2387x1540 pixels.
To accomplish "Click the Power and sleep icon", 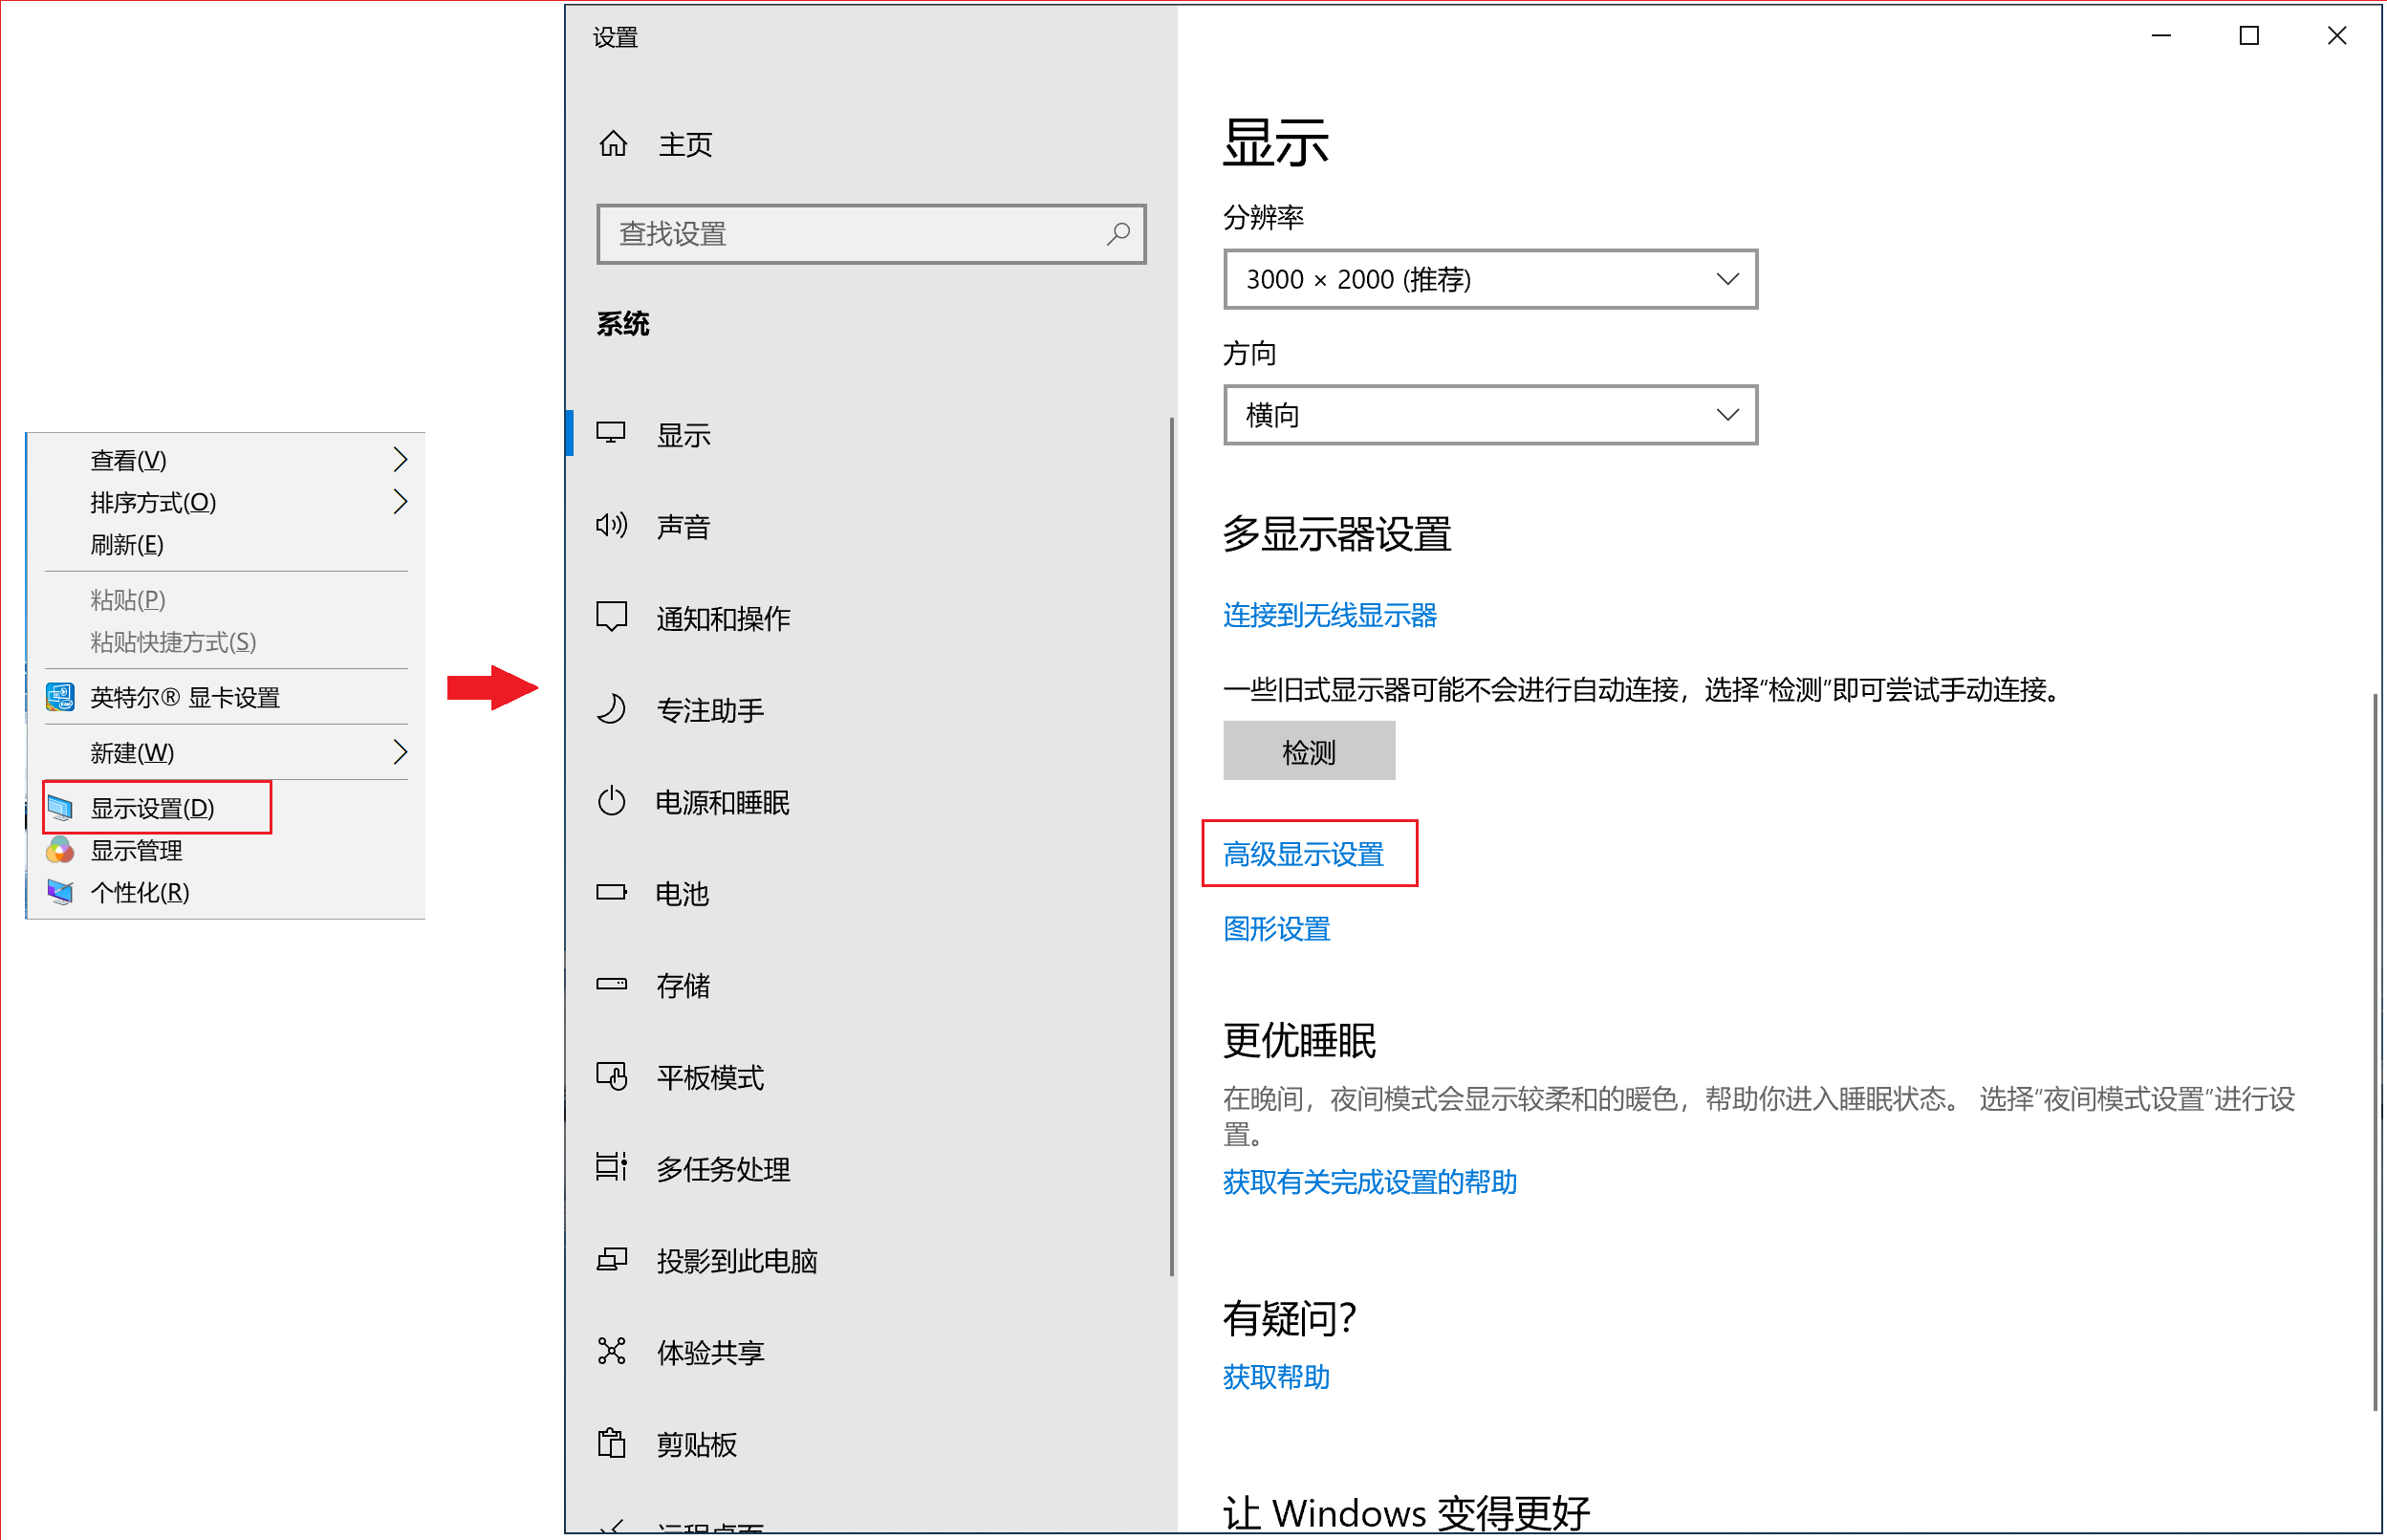I will (x=611, y=802).
